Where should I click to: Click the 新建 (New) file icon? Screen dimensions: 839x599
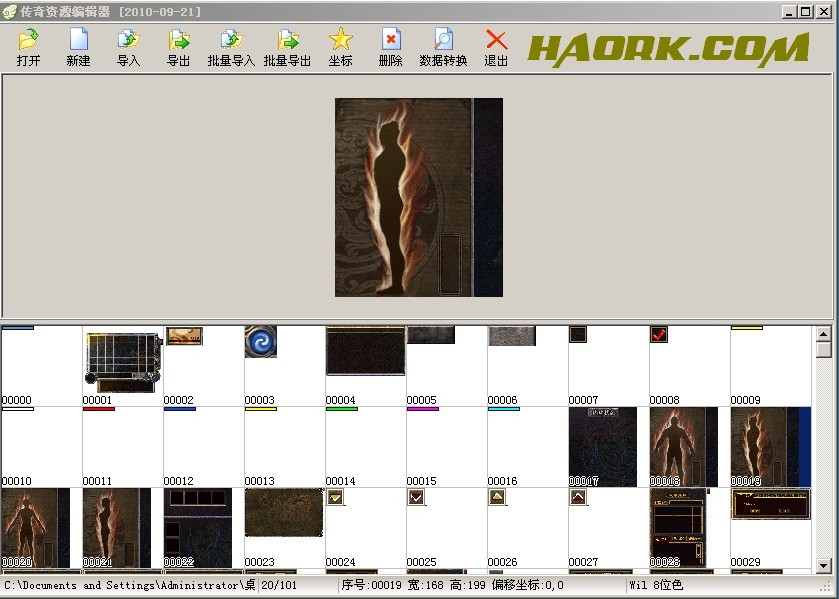click(78, 40)
